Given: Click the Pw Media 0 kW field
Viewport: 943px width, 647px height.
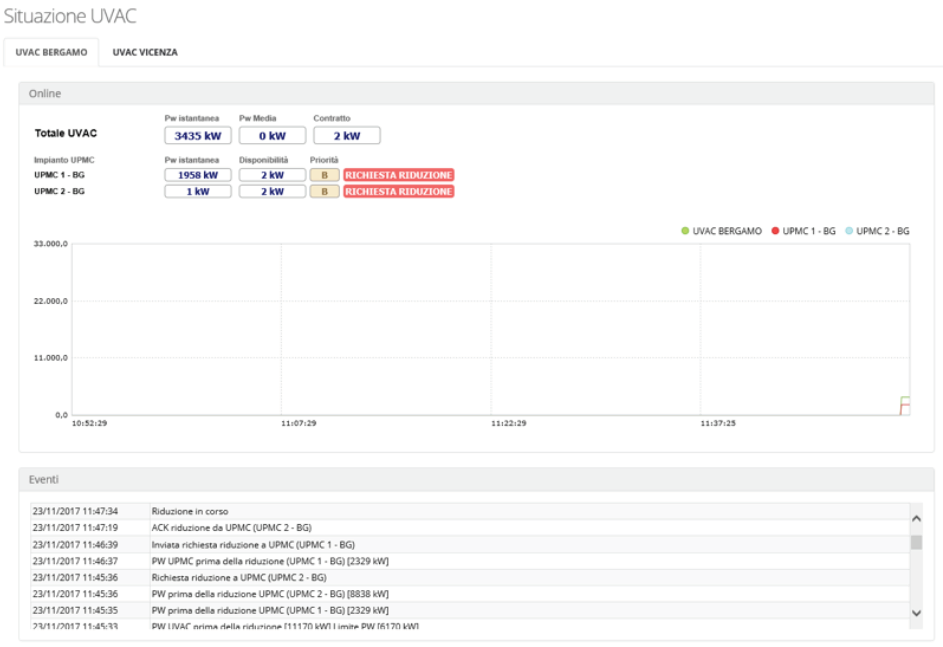Looking at the screenshot, I should pos(272,136).
